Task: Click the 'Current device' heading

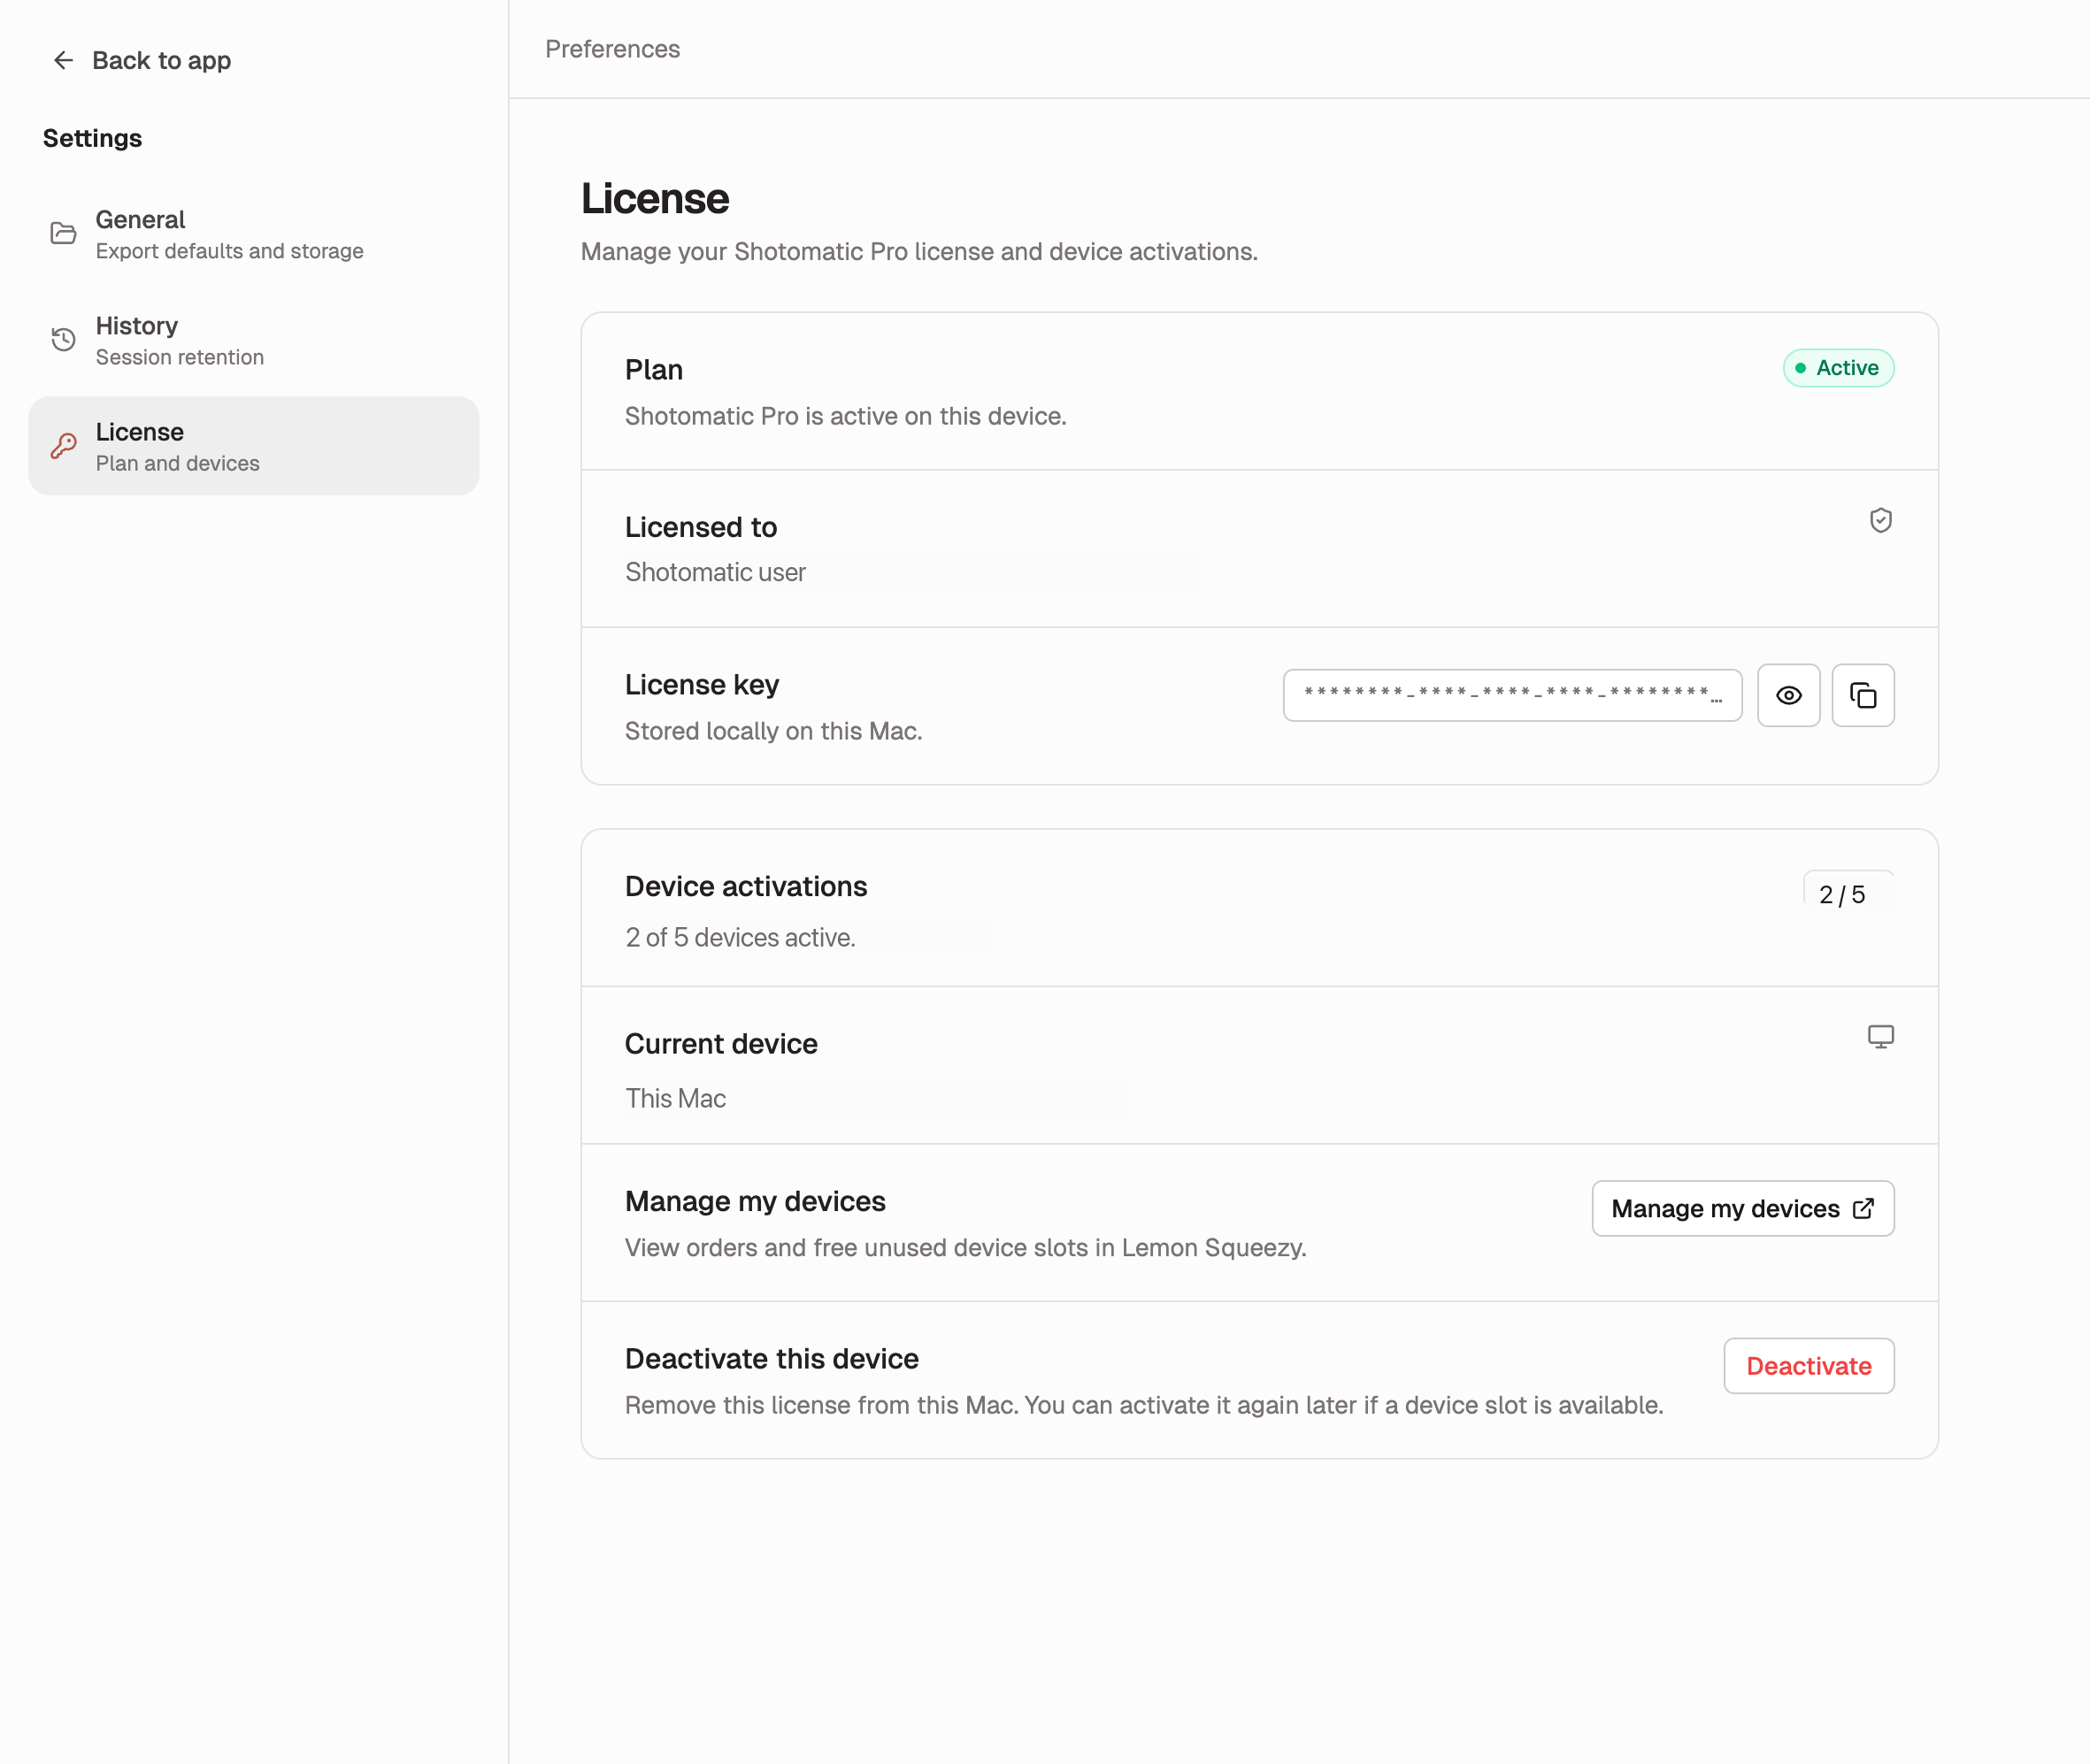Action: click(721, 1044)
